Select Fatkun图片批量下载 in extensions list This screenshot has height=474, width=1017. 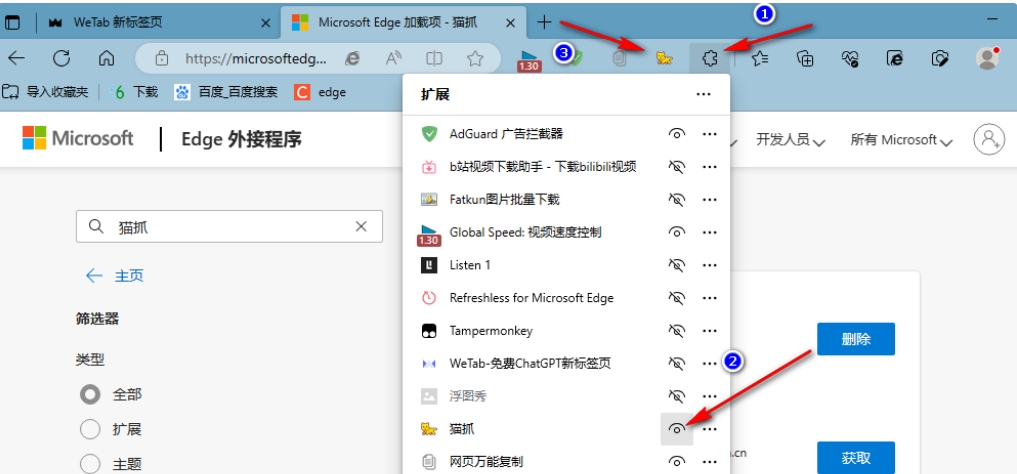coord(504,199)
